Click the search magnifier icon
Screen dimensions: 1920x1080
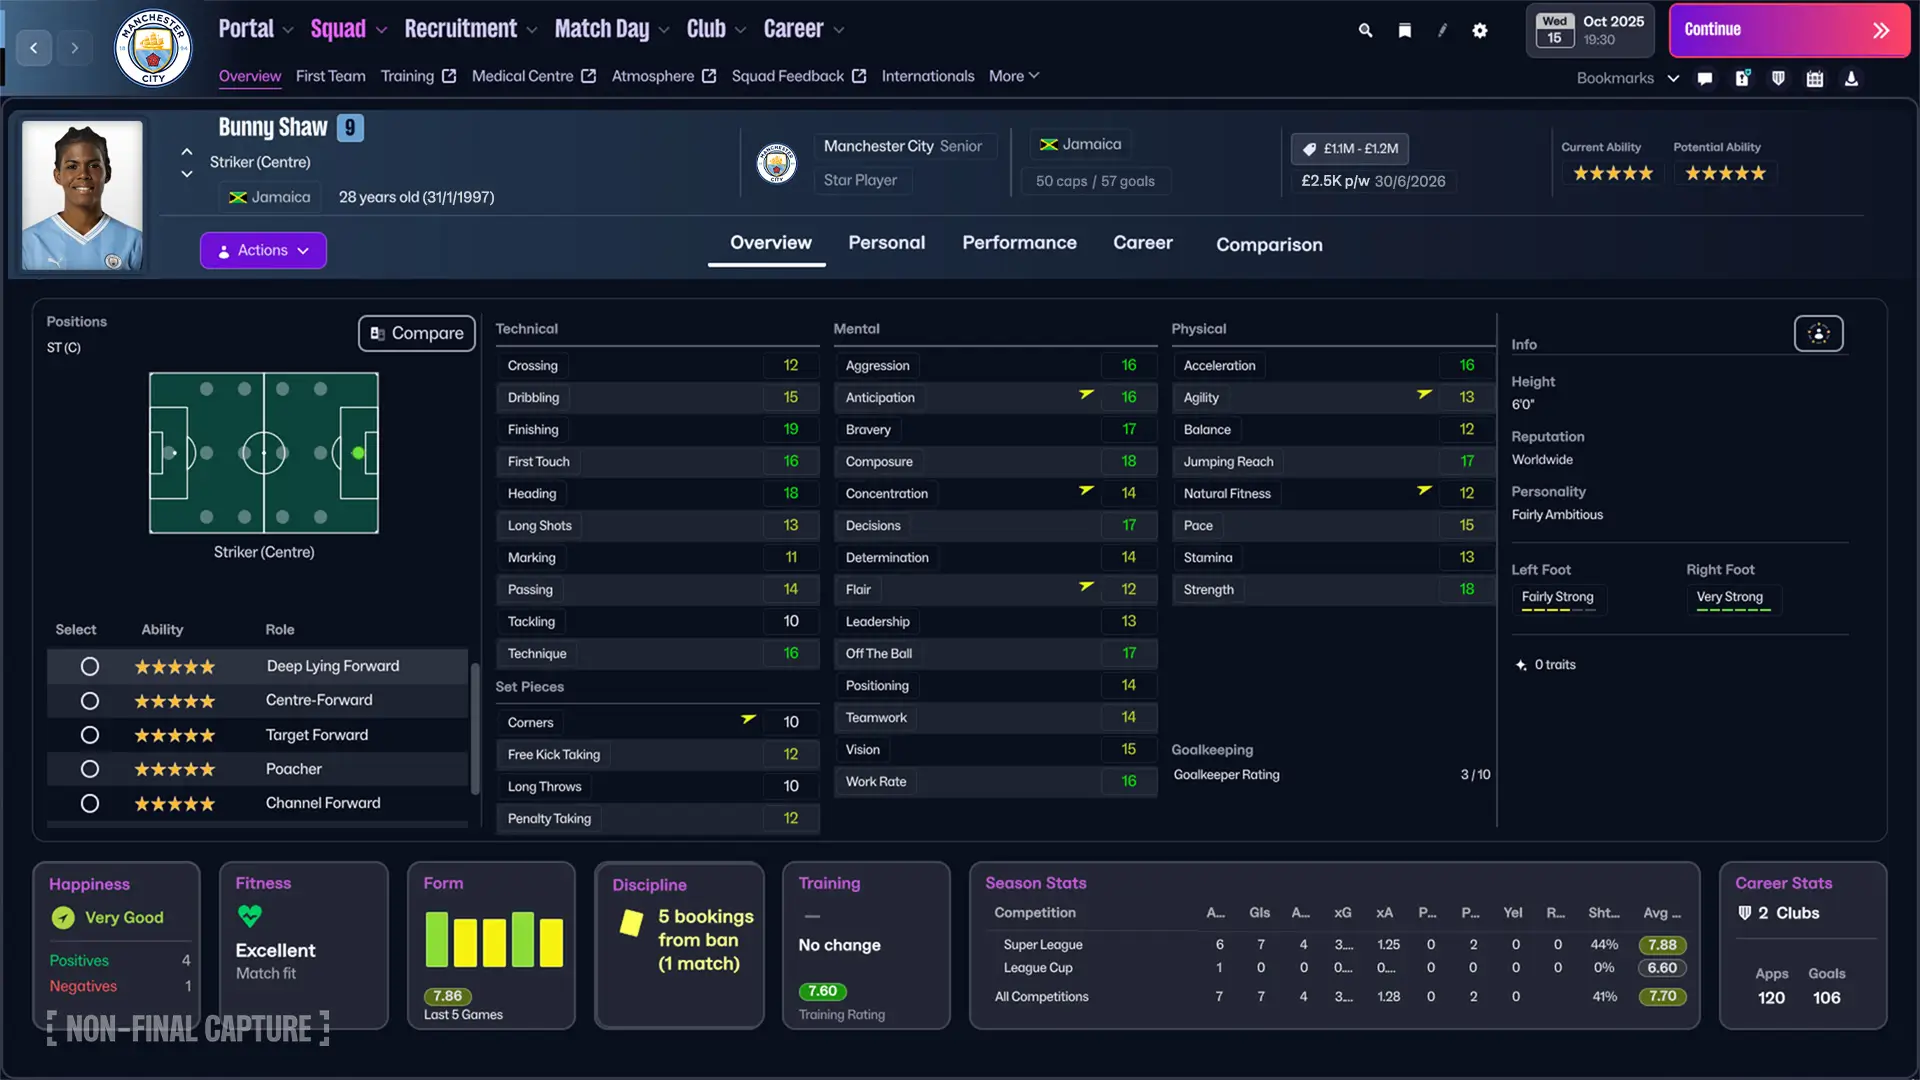[x=1365, y=30]
